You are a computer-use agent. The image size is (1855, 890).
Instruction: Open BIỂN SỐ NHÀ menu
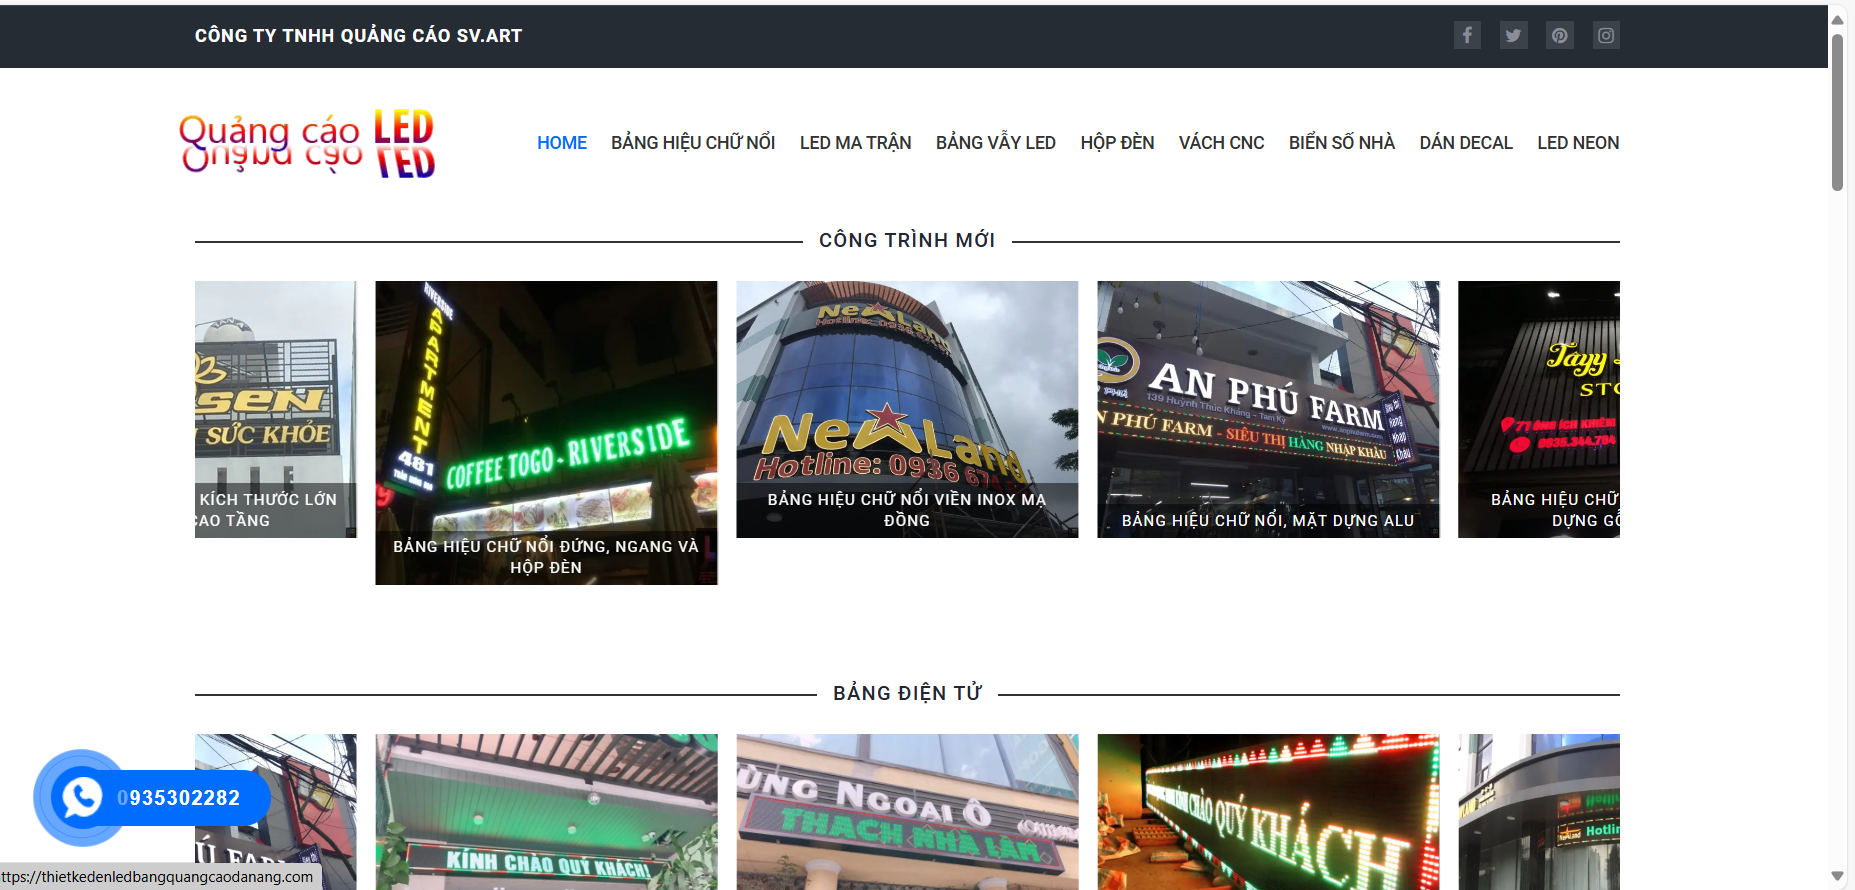(1342, 143)
